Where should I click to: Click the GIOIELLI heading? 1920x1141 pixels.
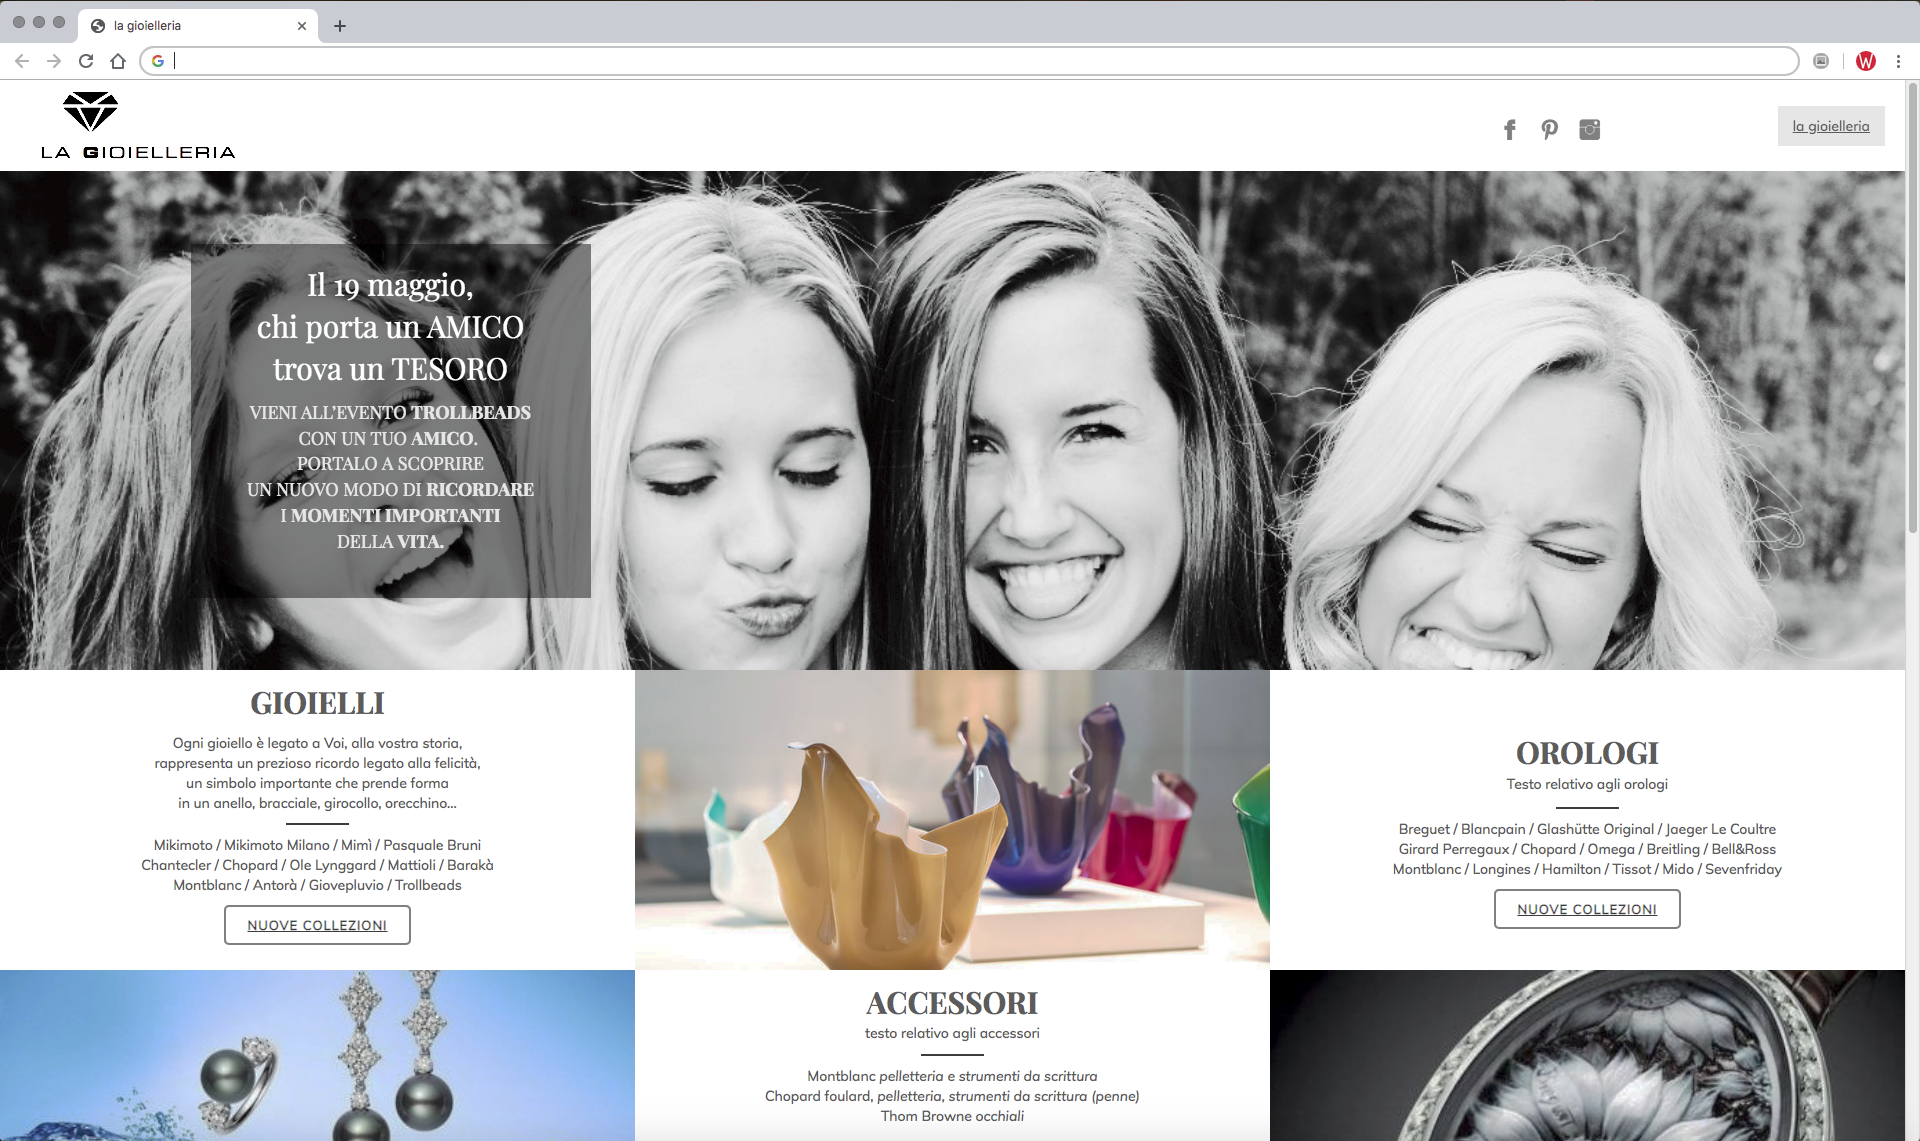tap(317, 703)
